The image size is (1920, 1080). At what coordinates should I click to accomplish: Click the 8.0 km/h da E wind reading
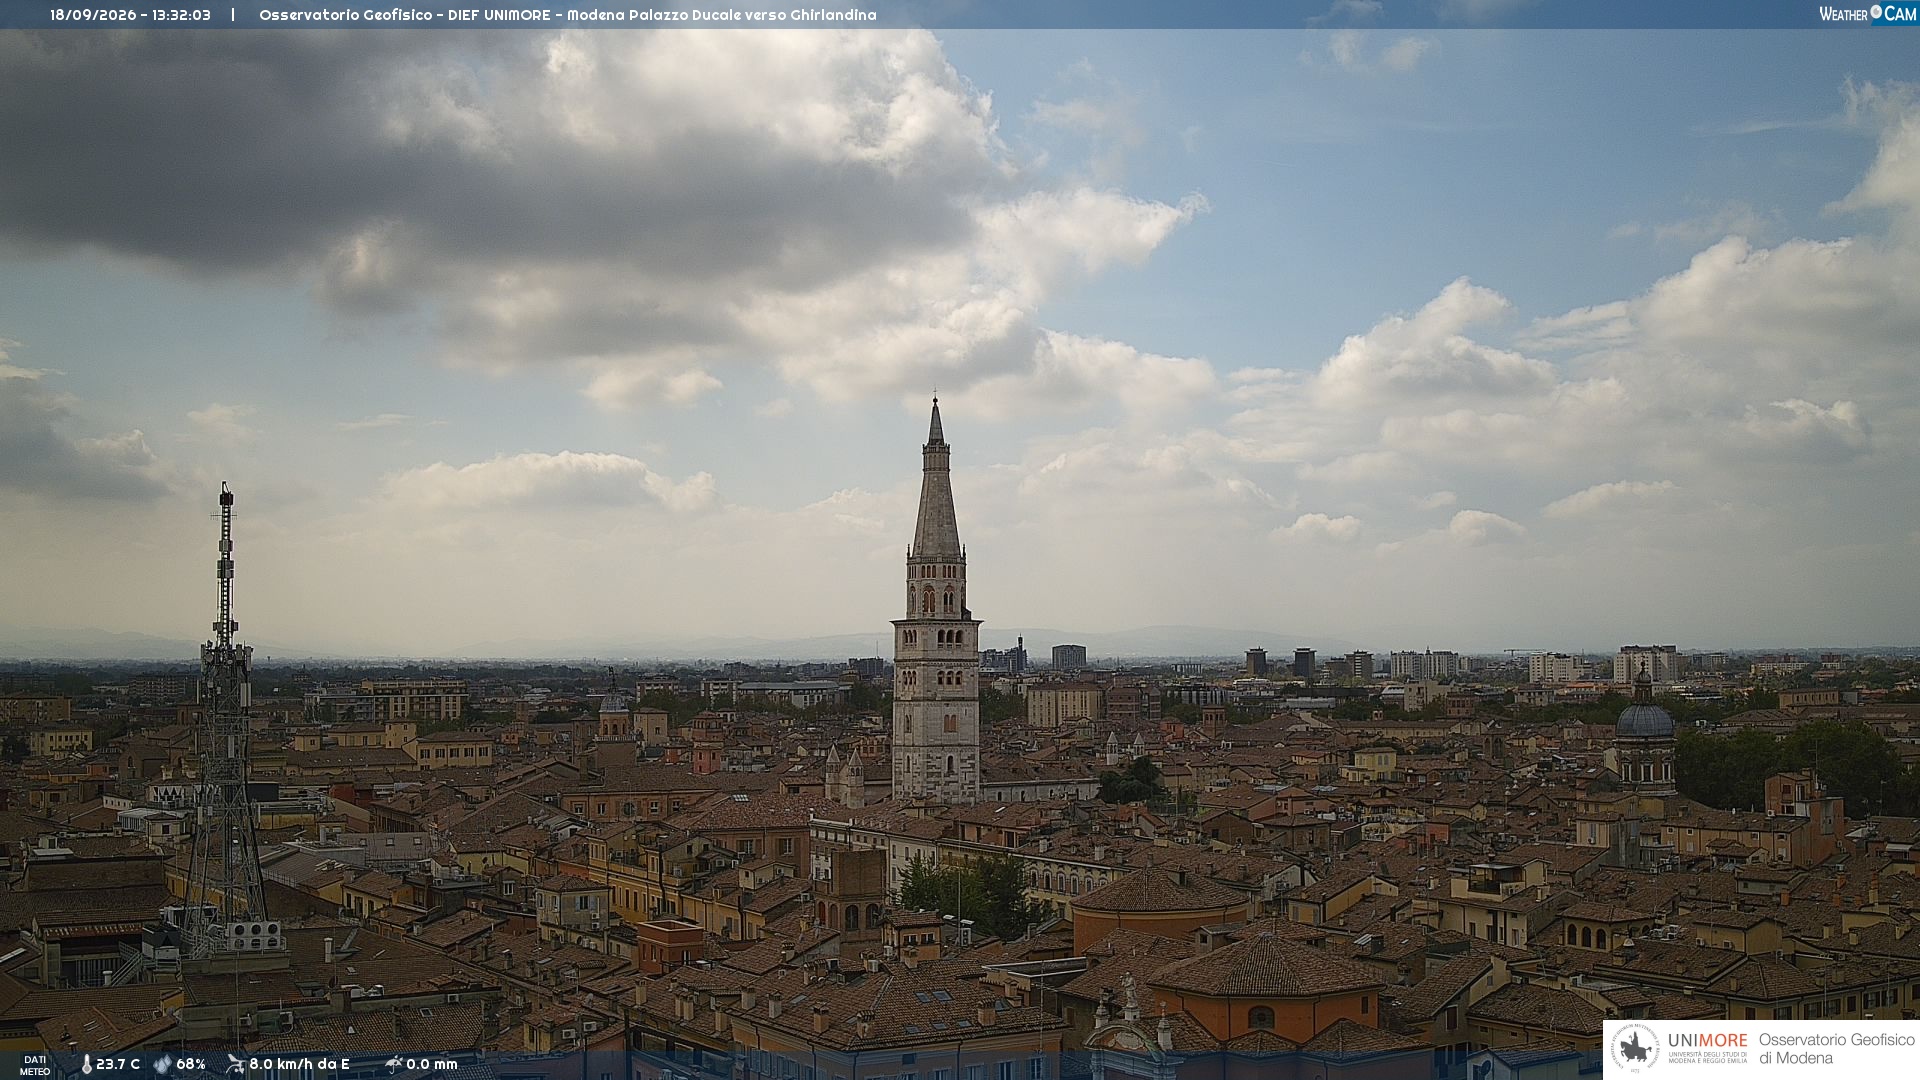click(299, 1064)
